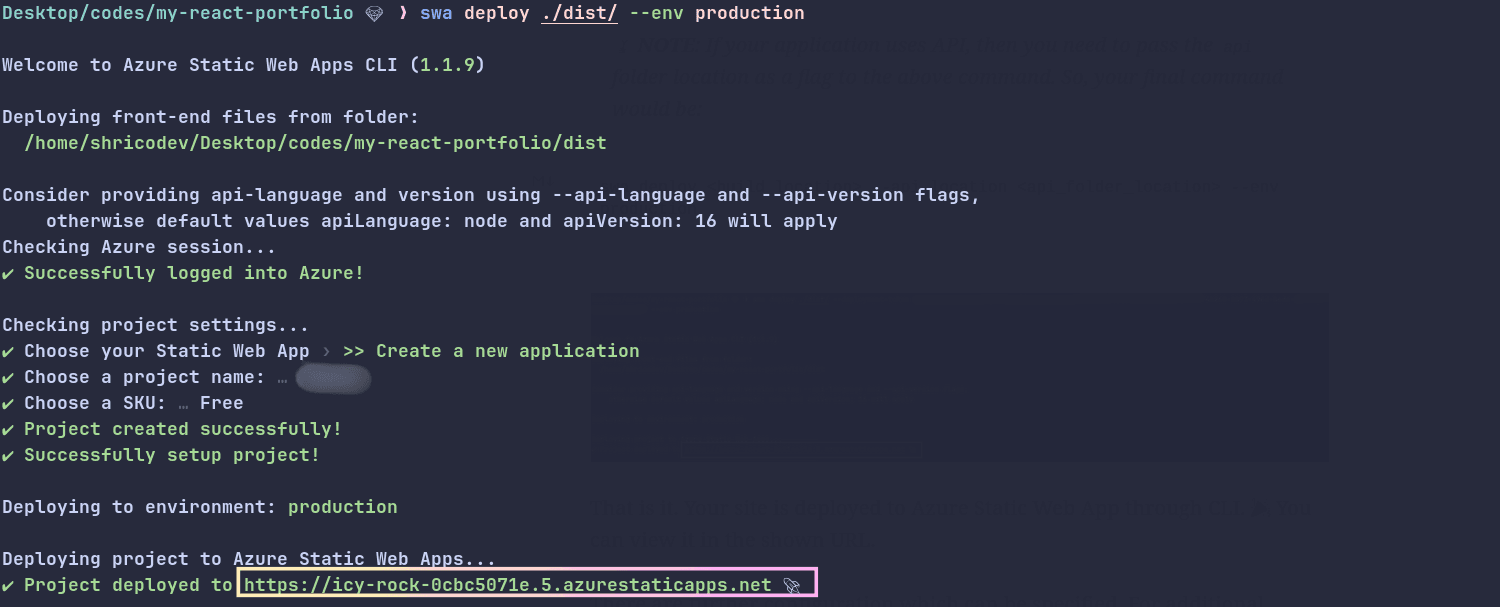Click the "Deploying project to Azure Static Web Apps..." line
The height and width of the screenshot is (607, 1500).
pyautogui.click(x=249, y=559)
